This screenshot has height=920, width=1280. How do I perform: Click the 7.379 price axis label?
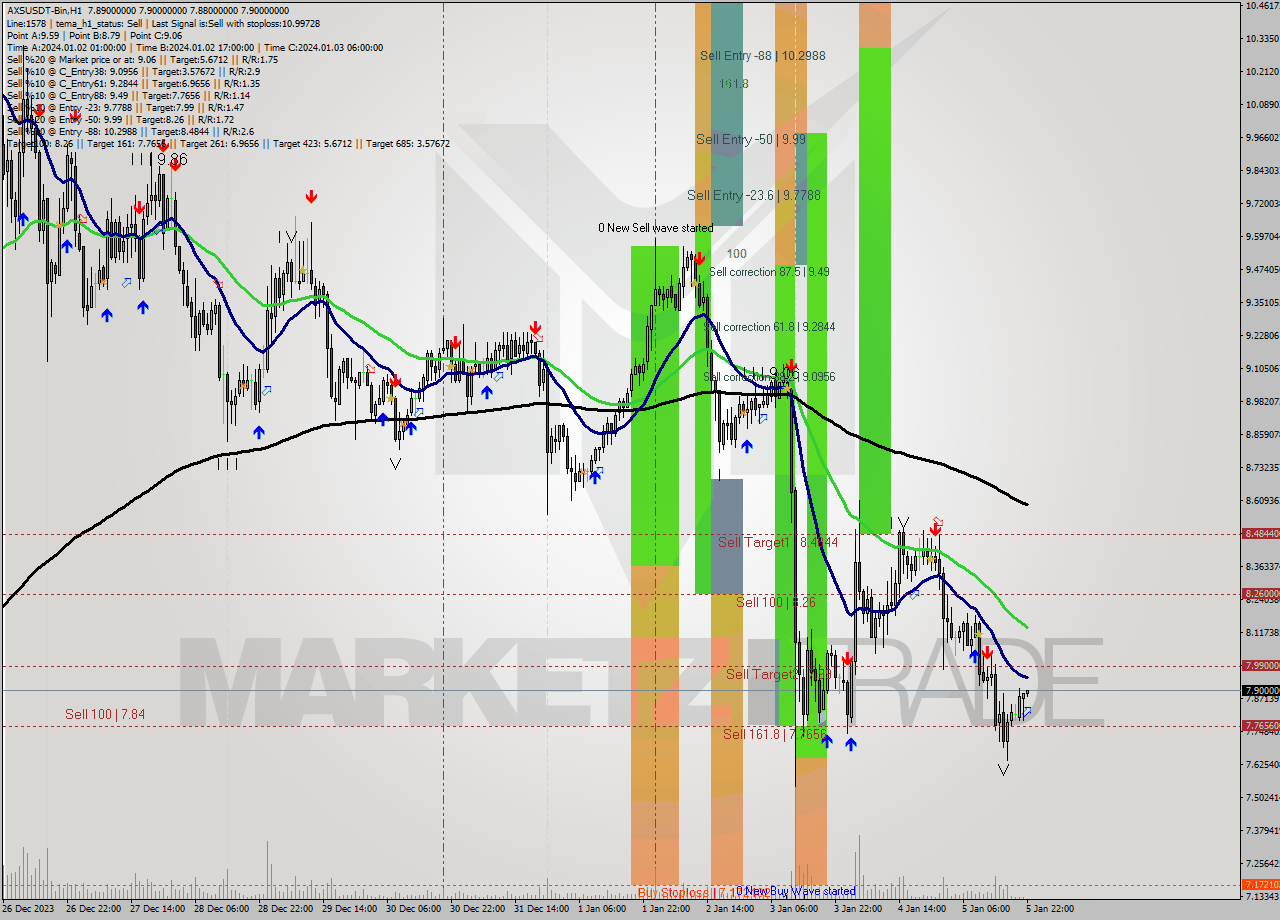tap(1261, 830)
